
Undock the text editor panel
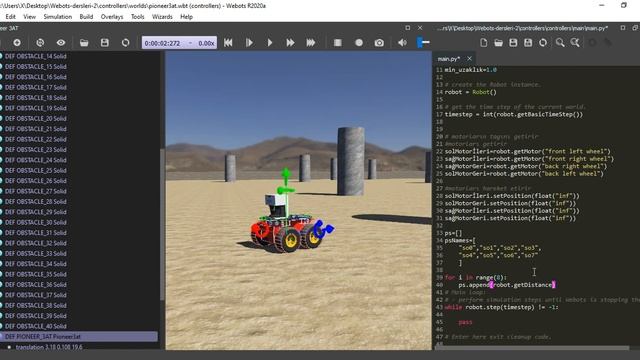pos(622,28)
